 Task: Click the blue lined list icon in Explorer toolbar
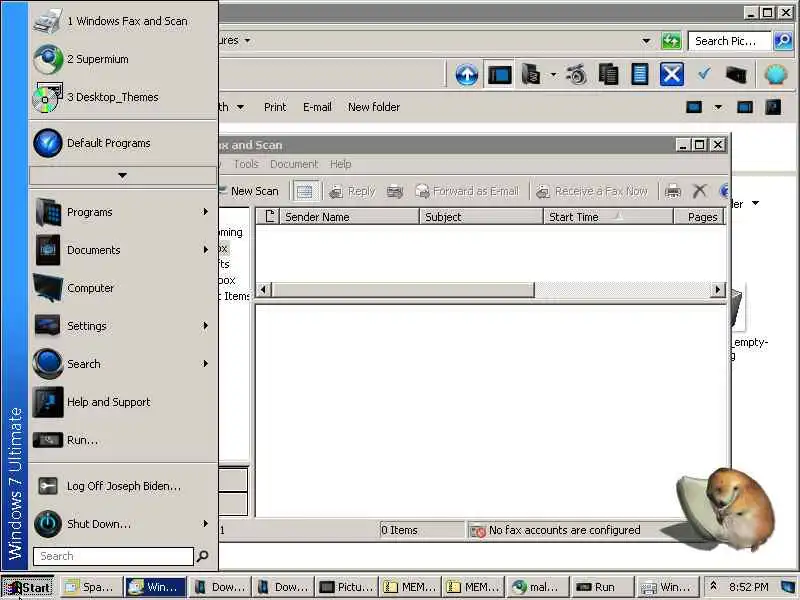pyautogui.click(x=640, y=75)
